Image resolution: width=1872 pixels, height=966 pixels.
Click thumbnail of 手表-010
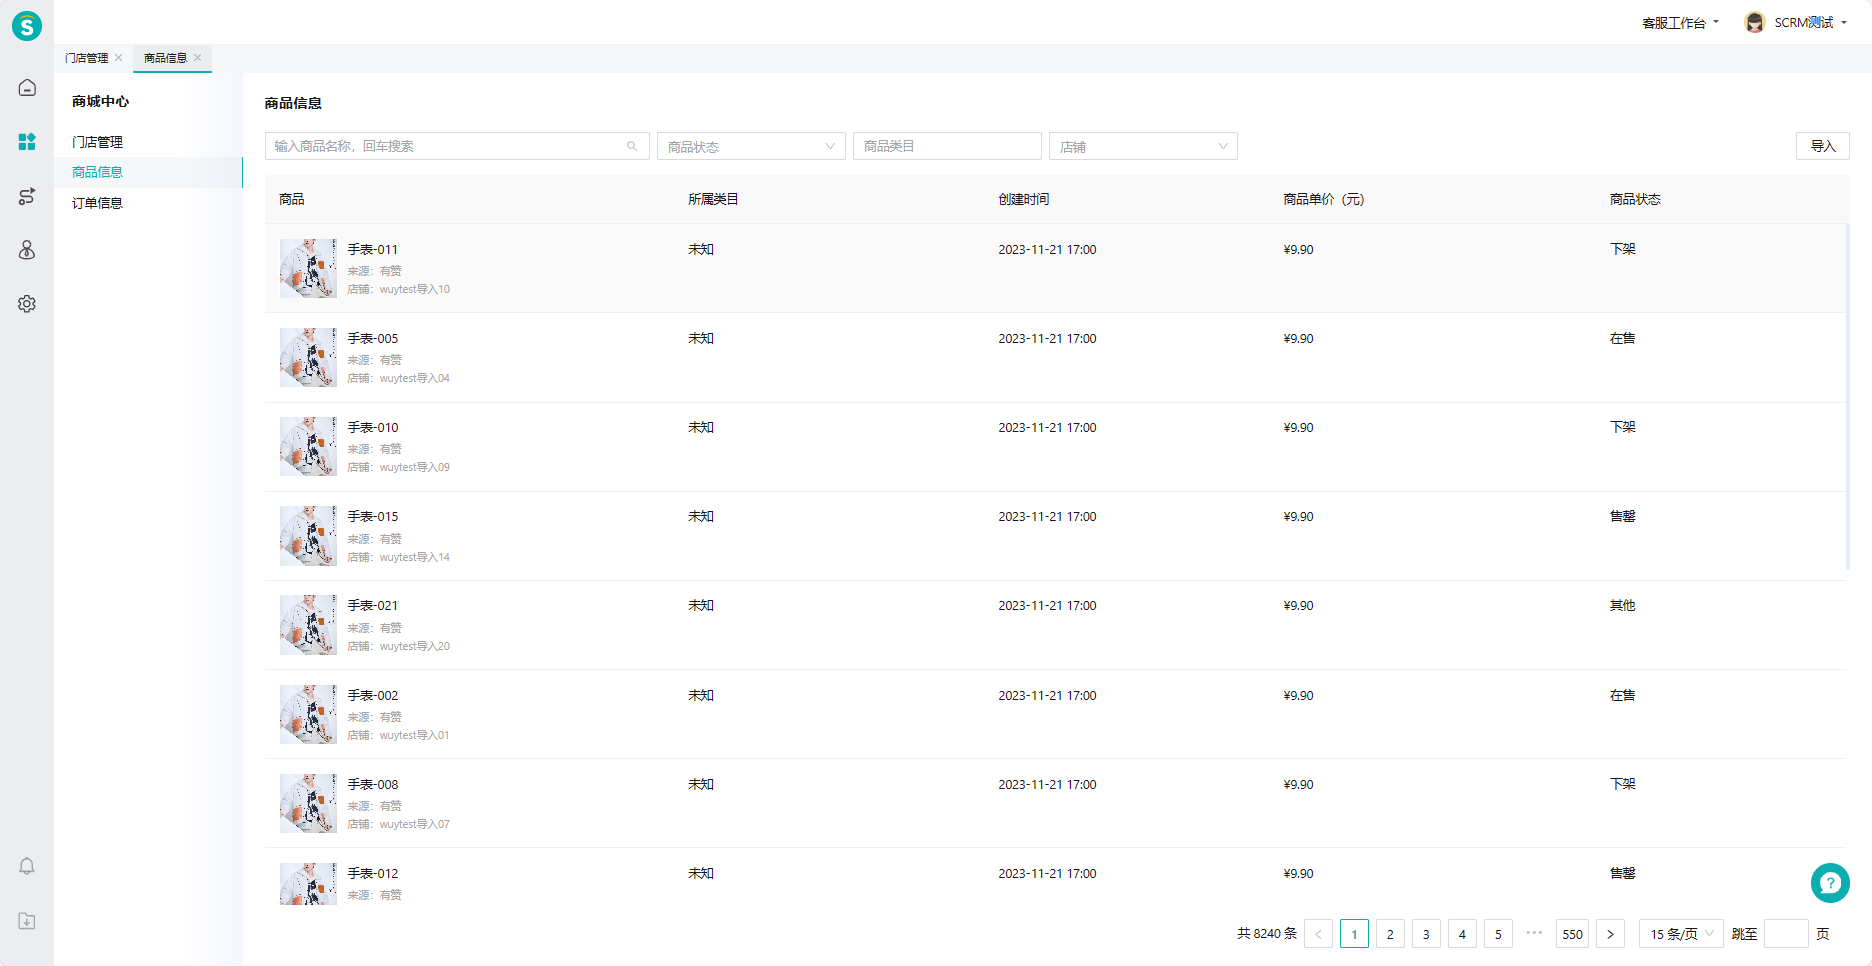308,446
